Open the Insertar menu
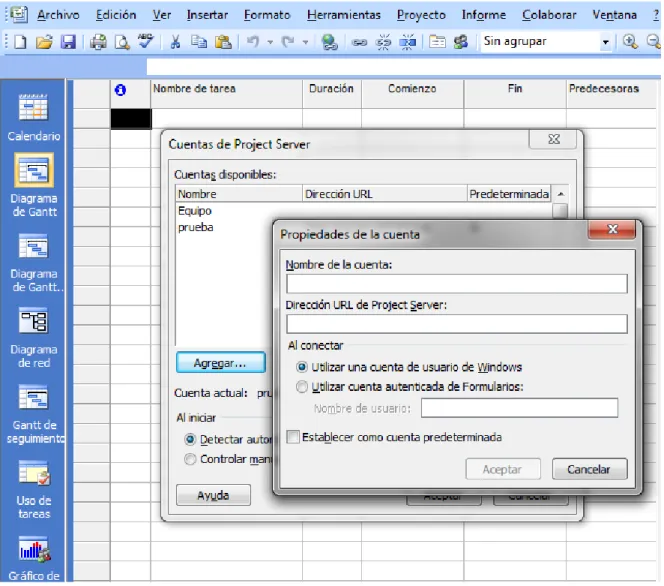664x586 pixels. 207,15
